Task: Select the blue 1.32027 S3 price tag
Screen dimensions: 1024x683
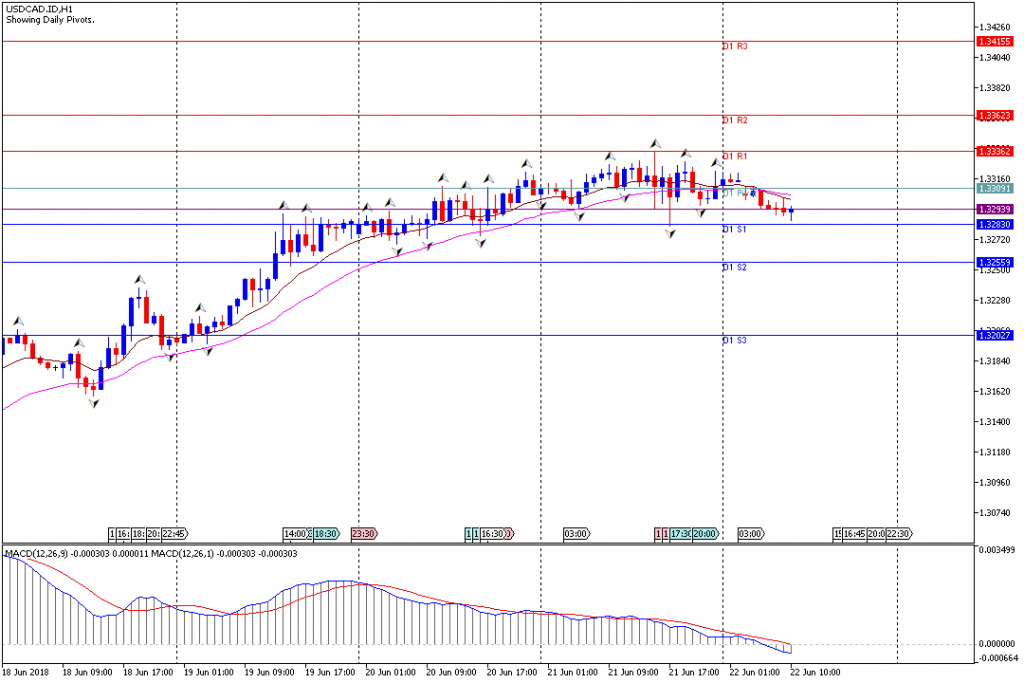Action: (995, 336)
